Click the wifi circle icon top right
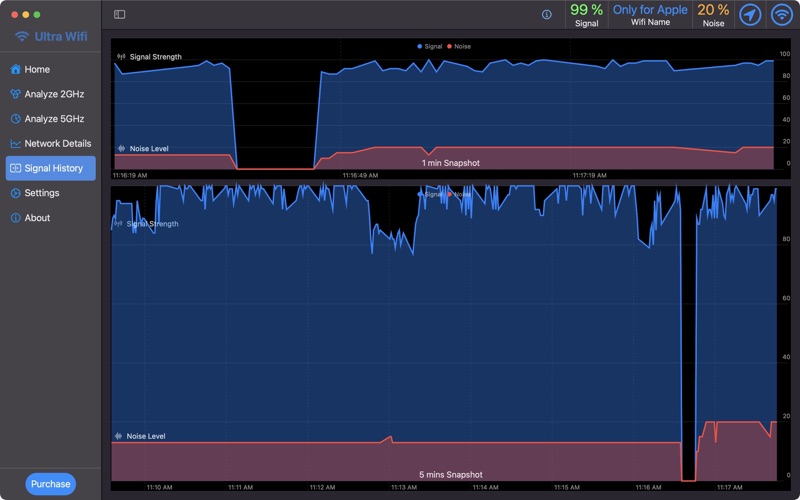The height and width of the screenshot is (500, 800). (782, 14)
